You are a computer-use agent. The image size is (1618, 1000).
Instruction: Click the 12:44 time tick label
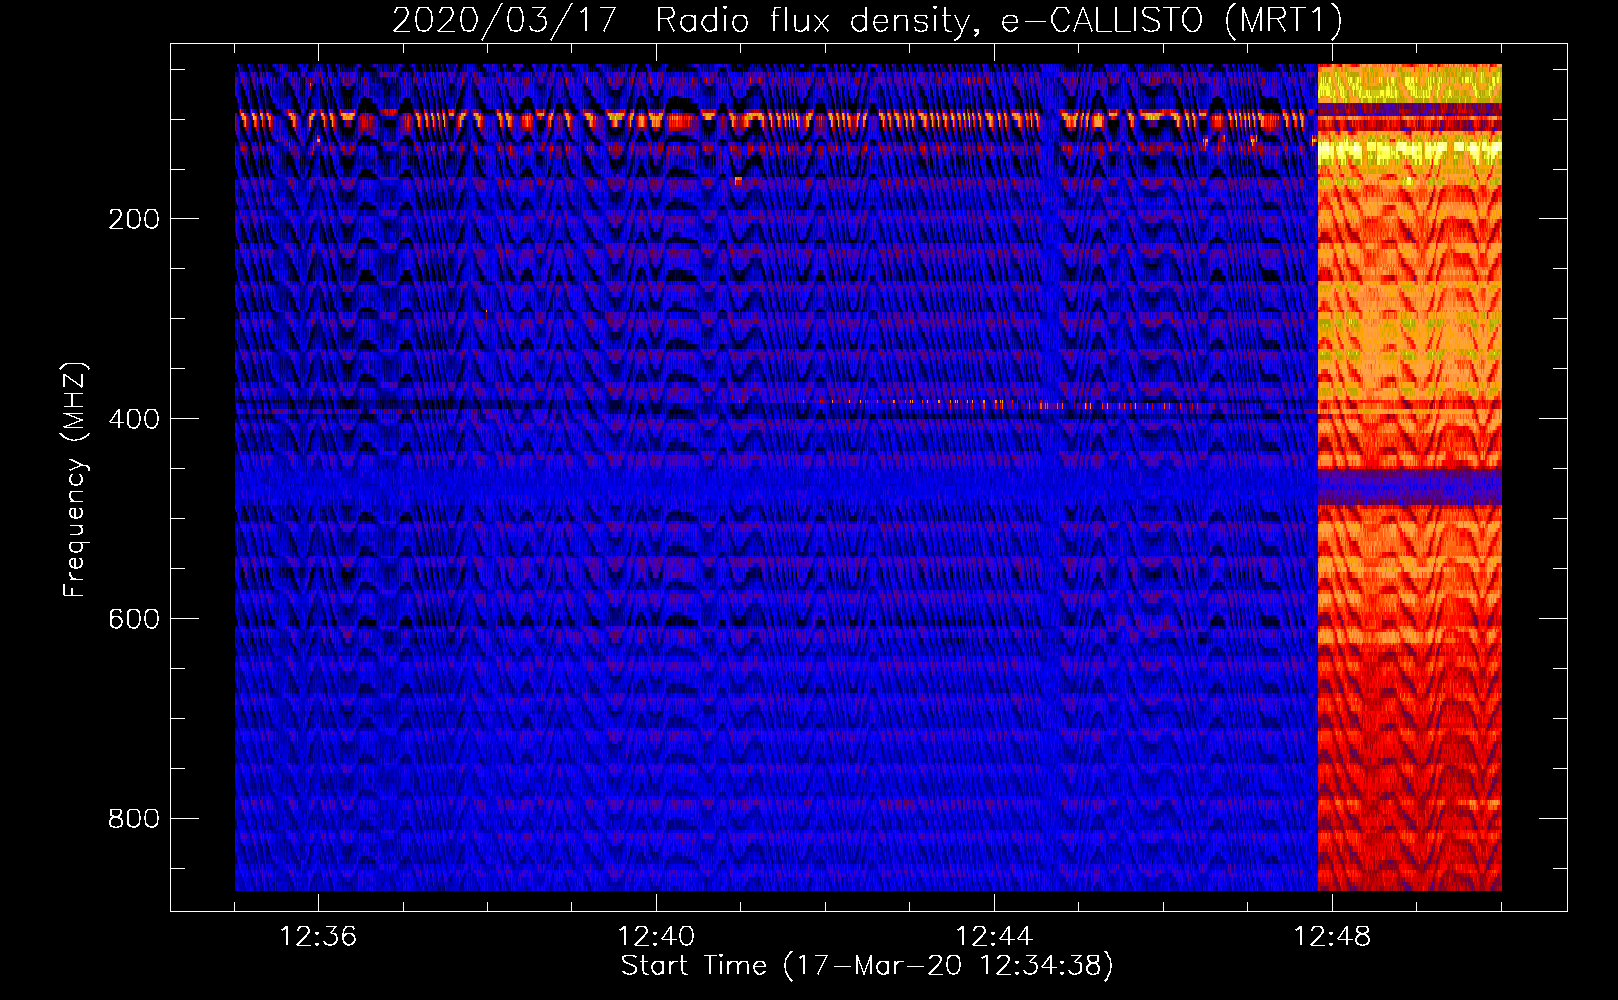click(x=994, y=936)
